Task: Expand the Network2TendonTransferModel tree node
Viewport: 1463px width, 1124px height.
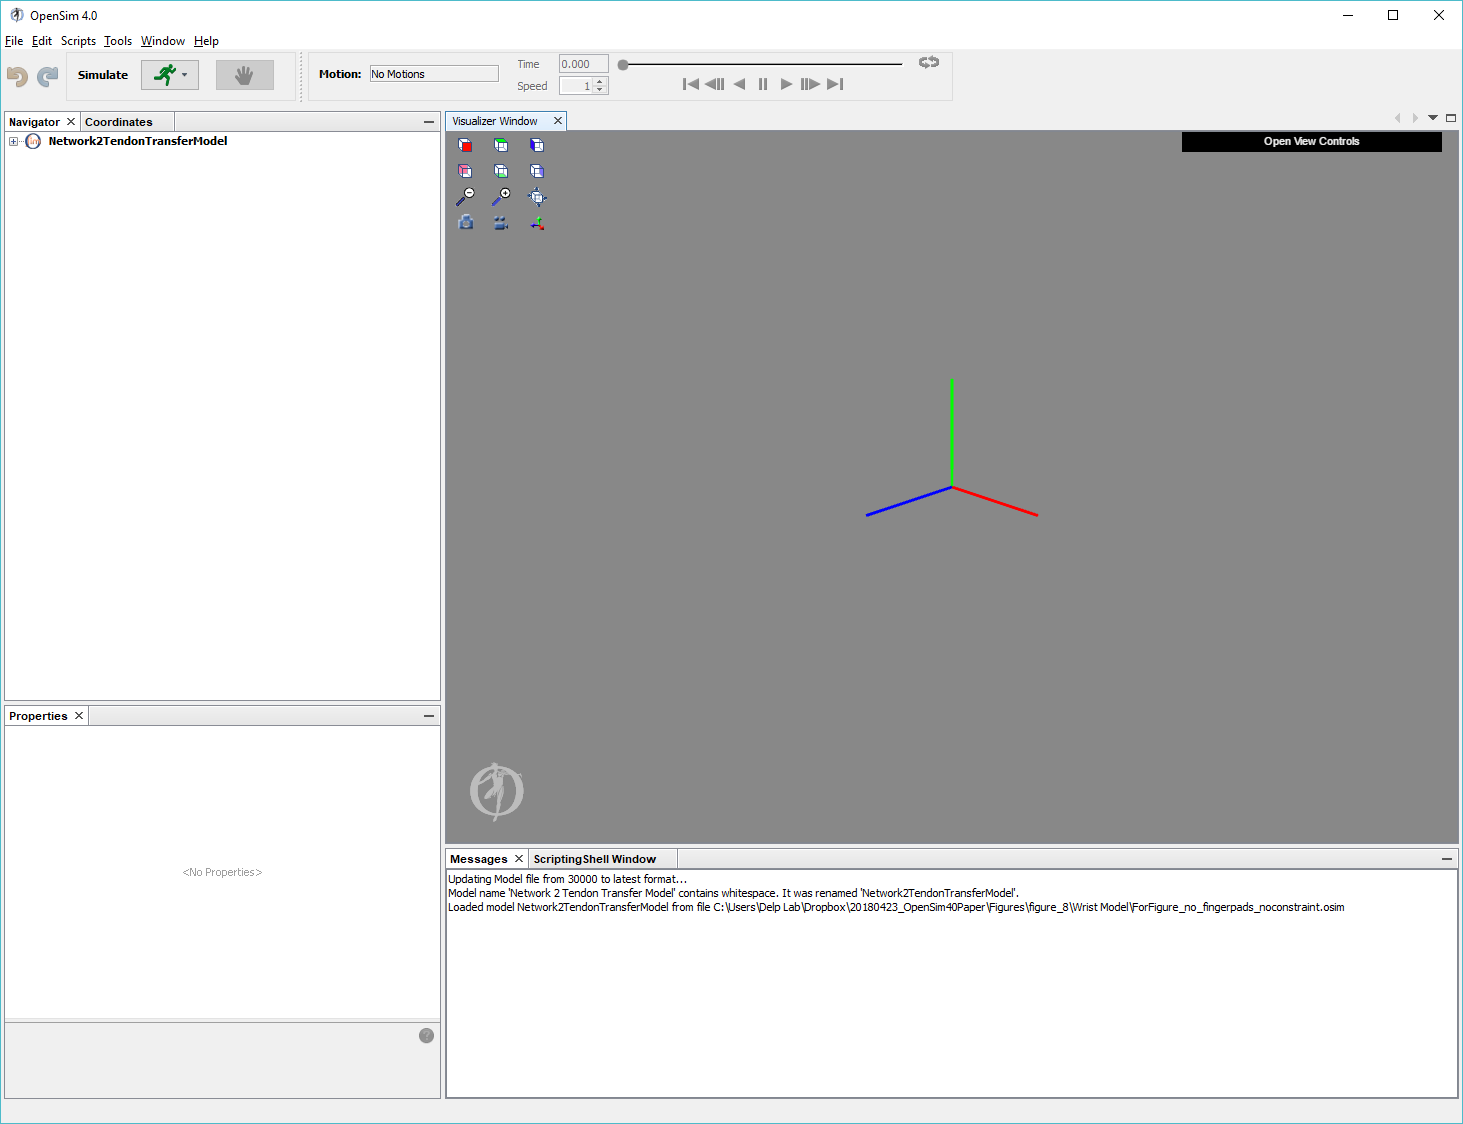Action: click(12, 141)
